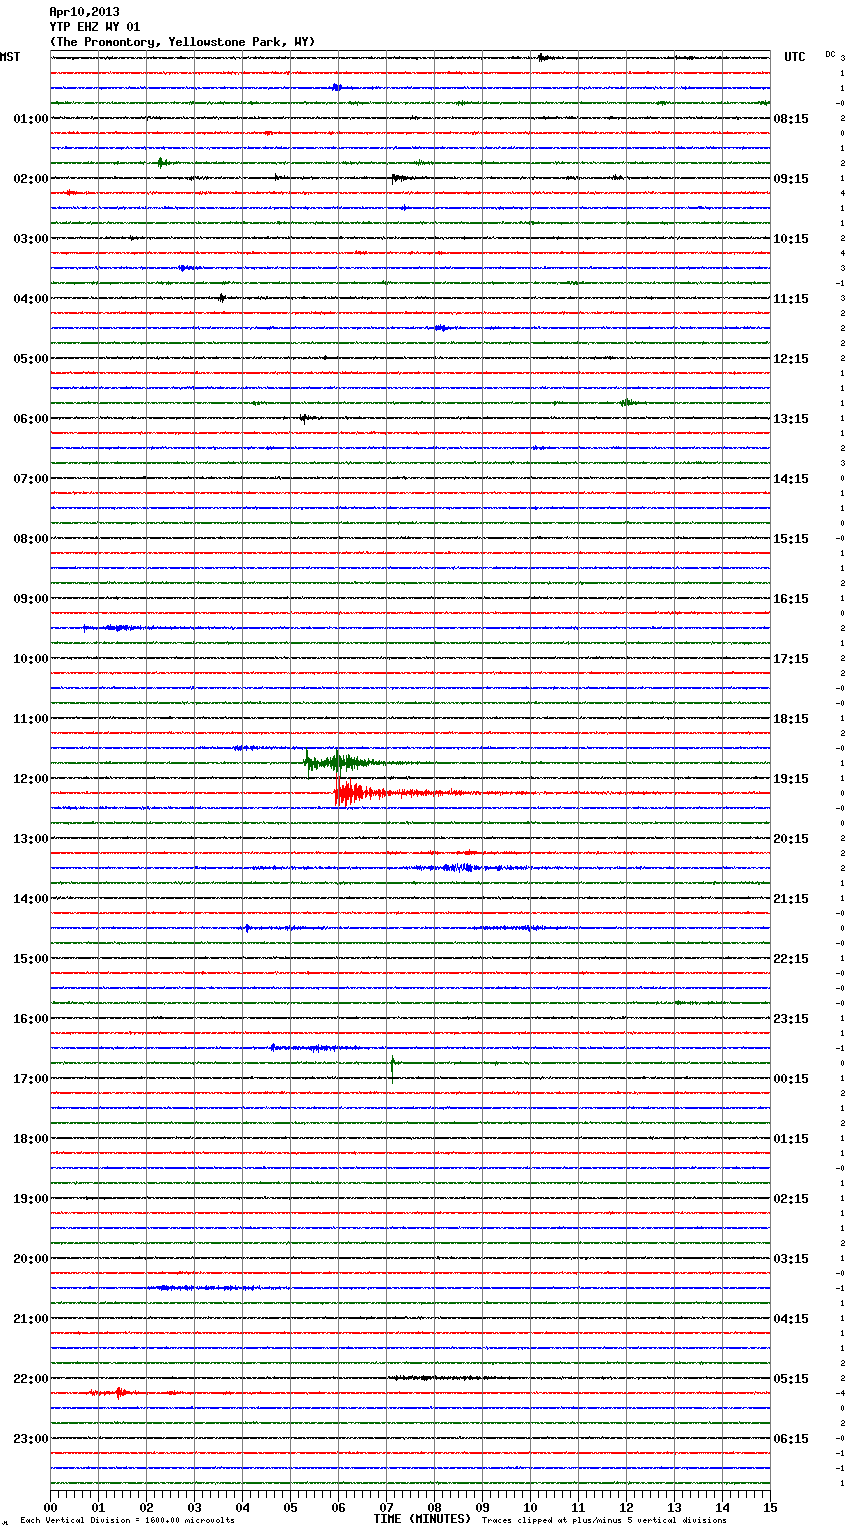
Task: Click the vertical division microvolts footnote
Action: (x=127, y=1520)
